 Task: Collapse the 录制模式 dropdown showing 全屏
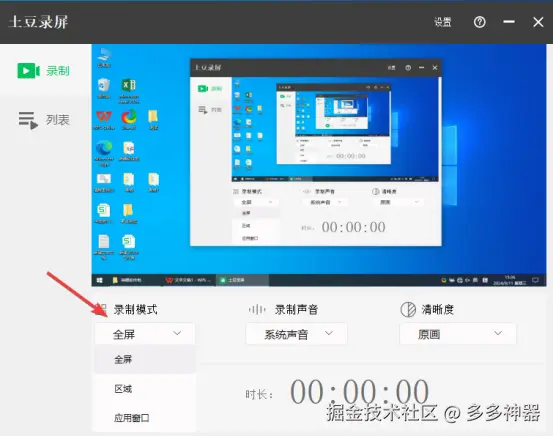pyautogui.click(x=145, y=334)
